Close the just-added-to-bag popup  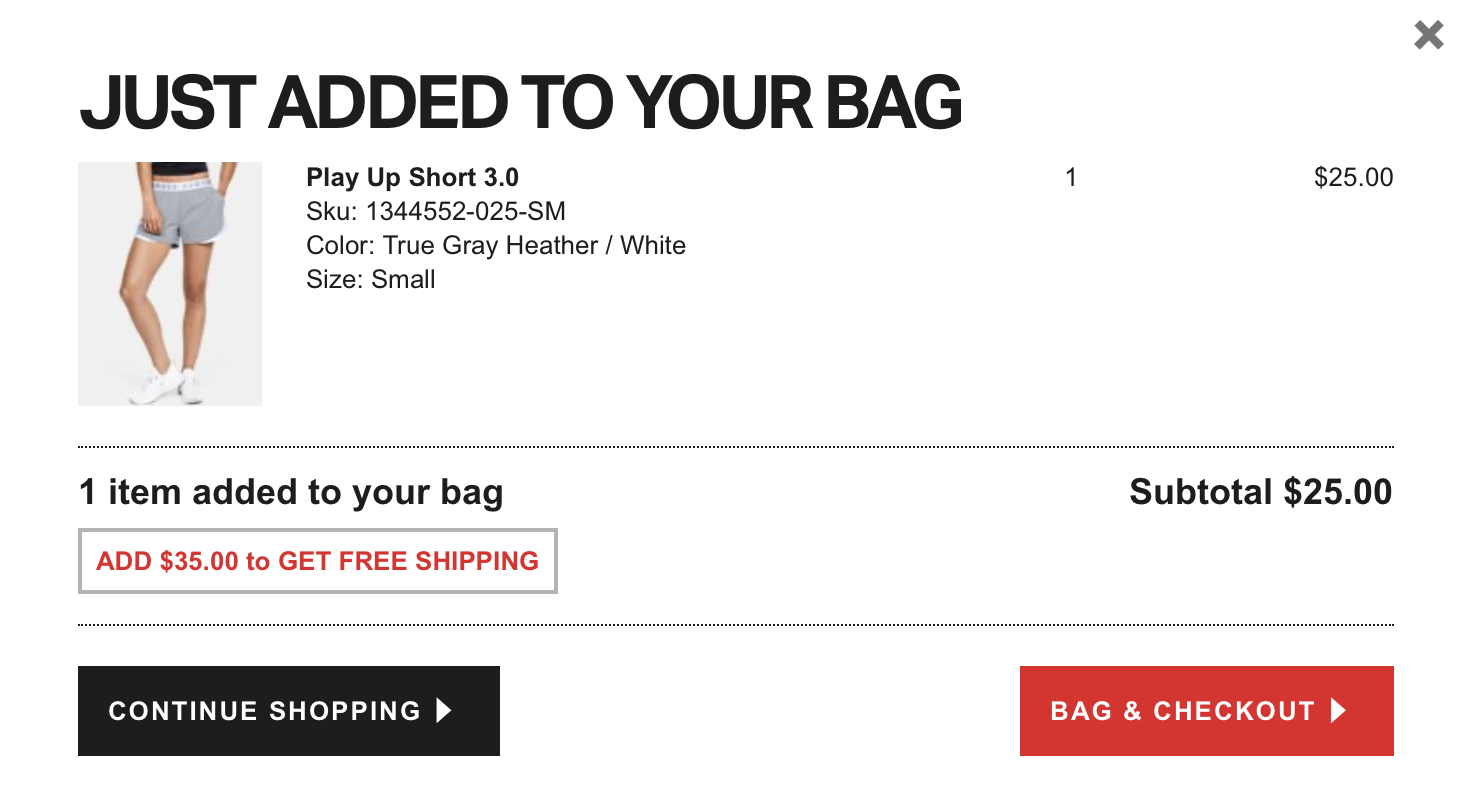coord(1428,36)
